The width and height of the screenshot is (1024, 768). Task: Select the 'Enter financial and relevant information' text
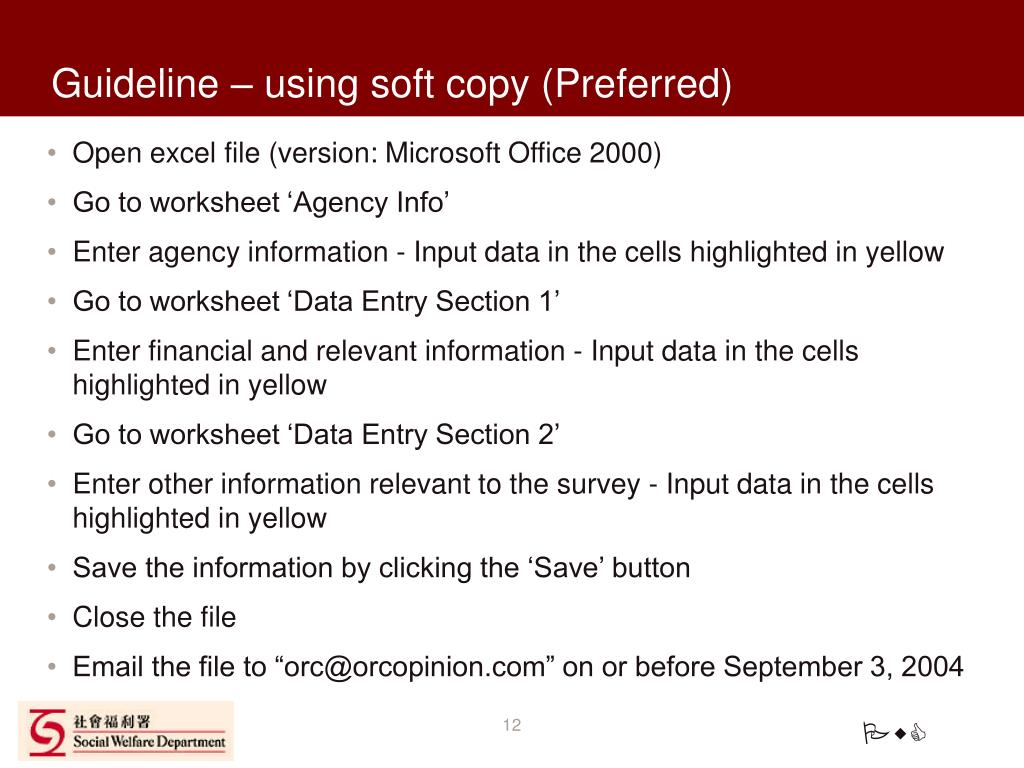click(319, 351)
